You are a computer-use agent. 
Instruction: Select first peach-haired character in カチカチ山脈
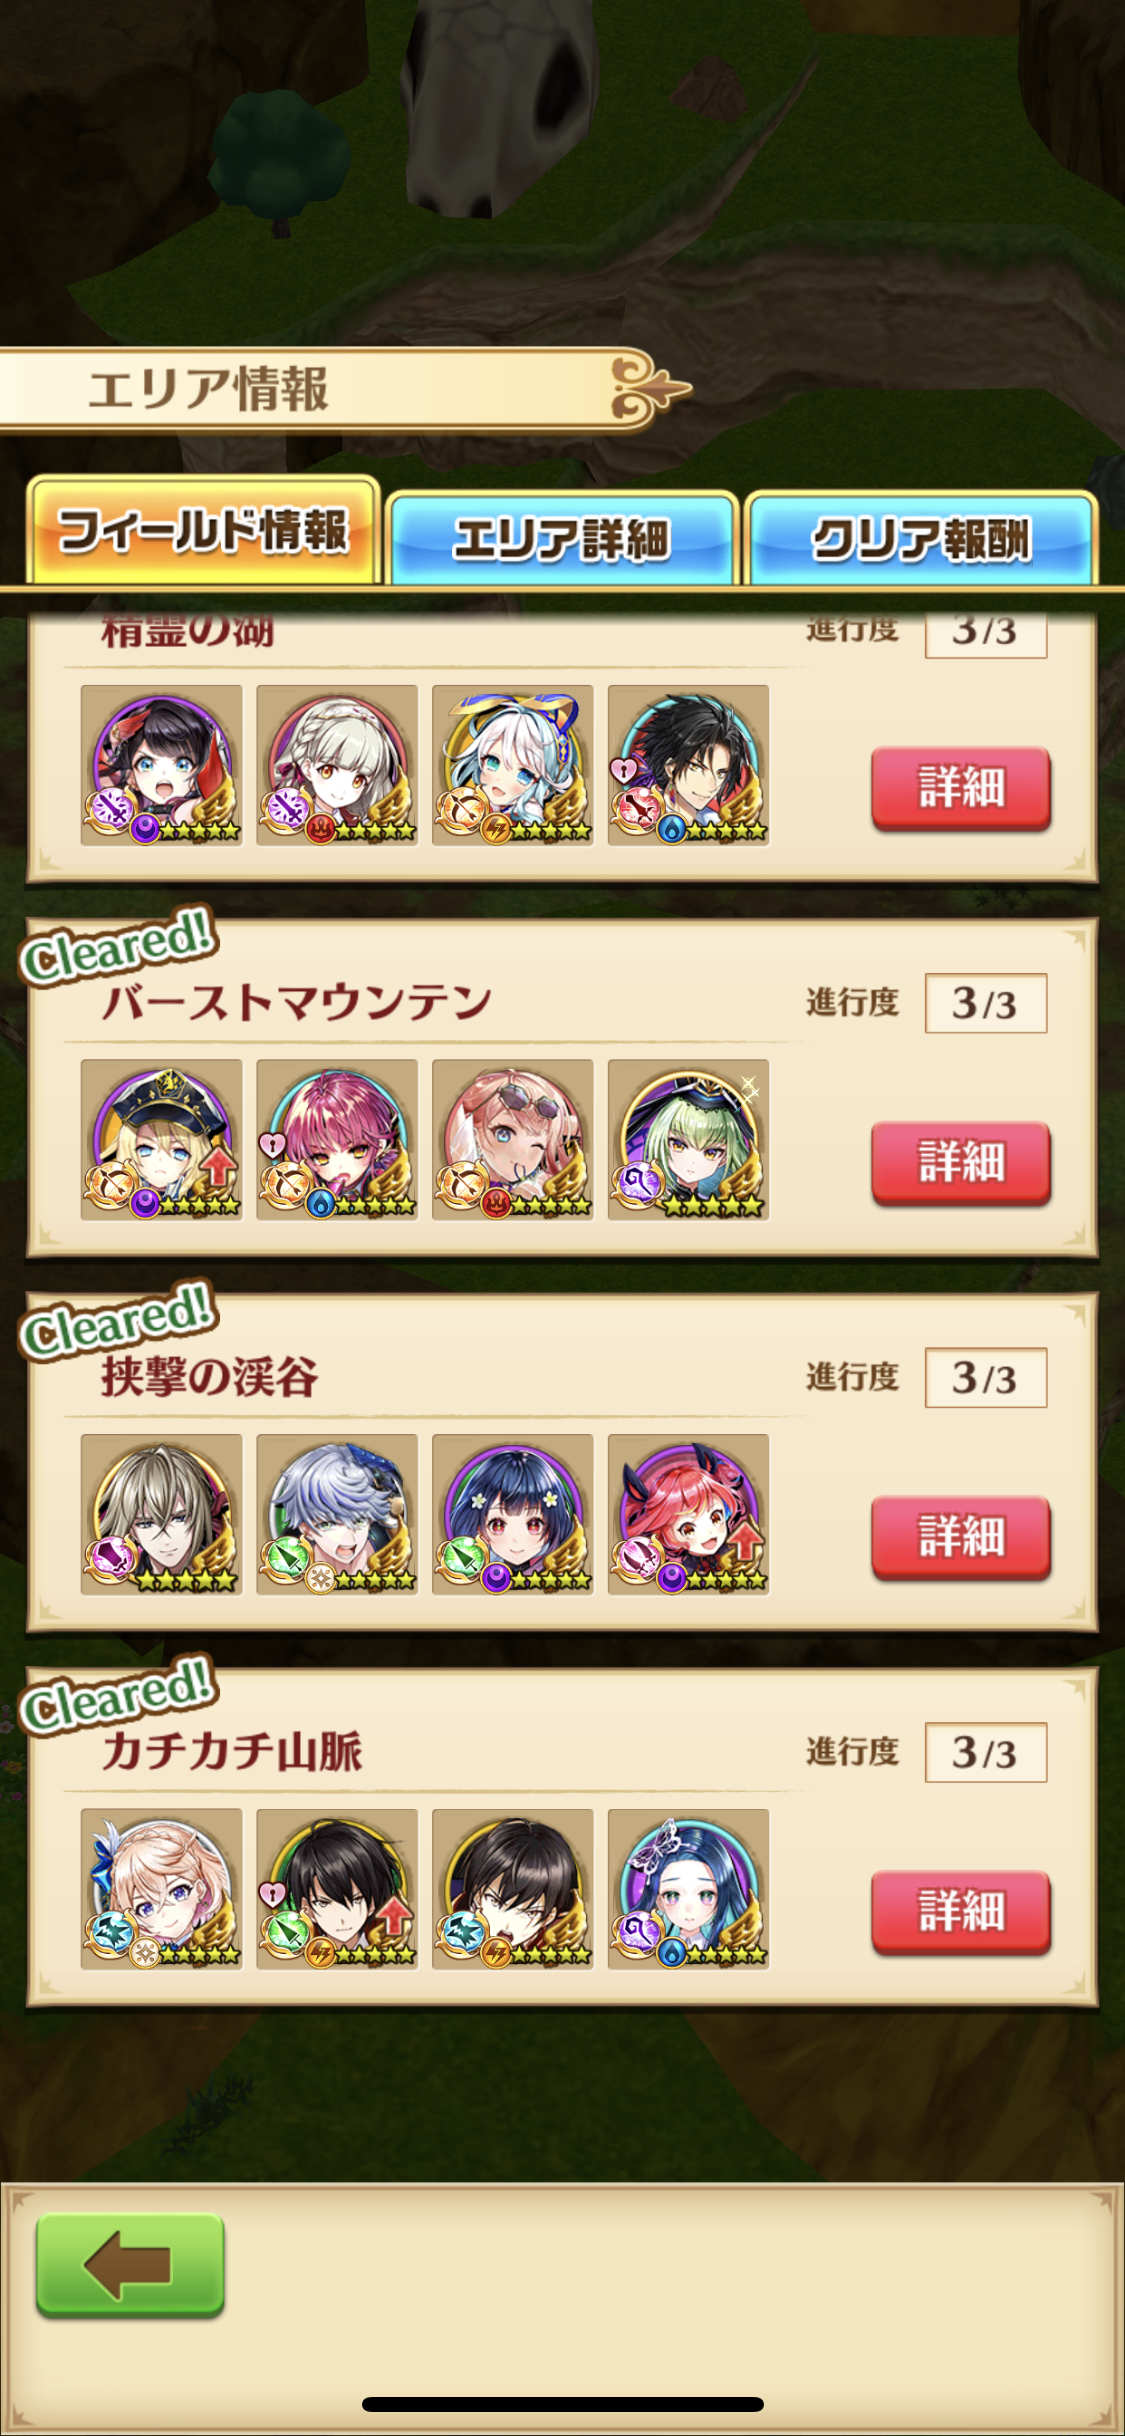tap(161, 1889)
